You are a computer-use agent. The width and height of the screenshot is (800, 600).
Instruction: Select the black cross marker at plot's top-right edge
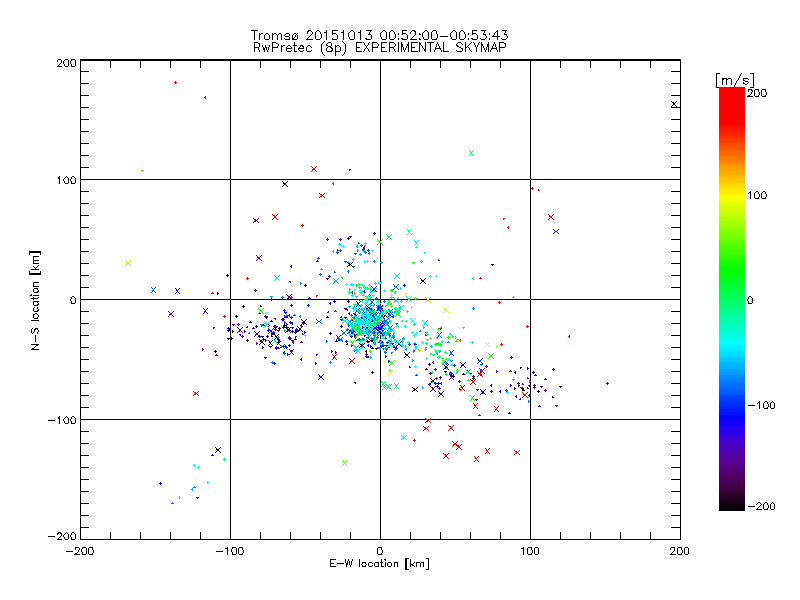674,104
